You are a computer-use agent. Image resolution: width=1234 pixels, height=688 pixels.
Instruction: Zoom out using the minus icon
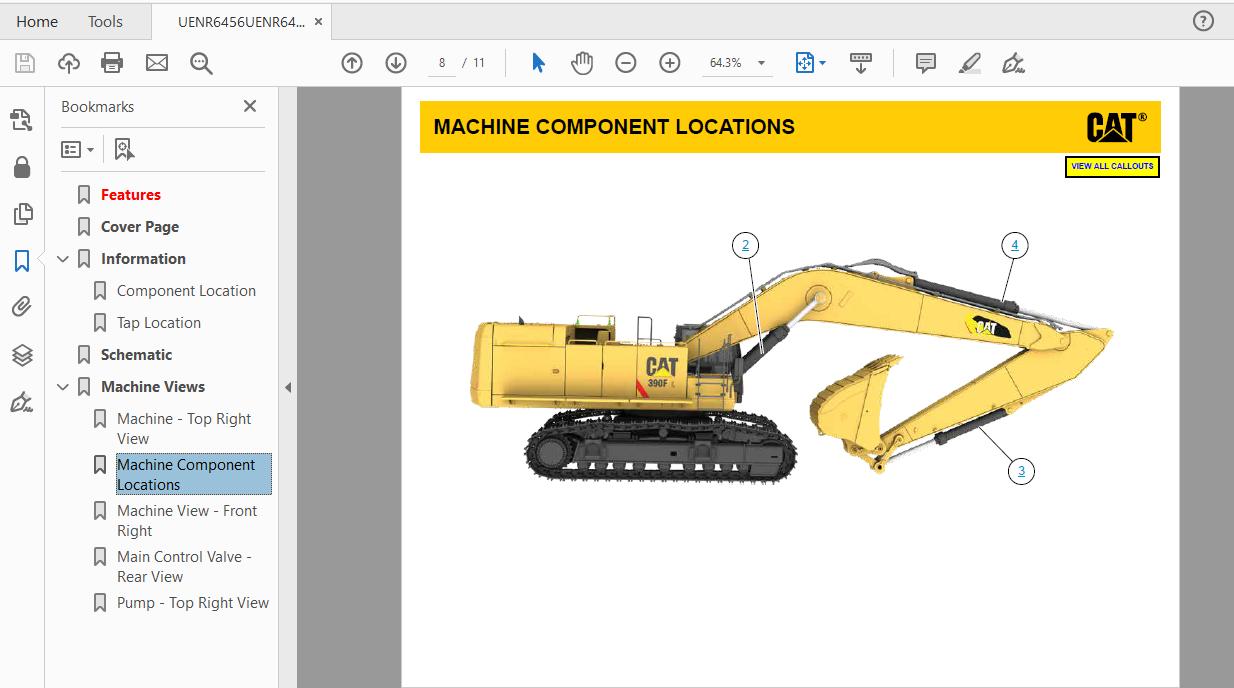[x=625, y=62]
